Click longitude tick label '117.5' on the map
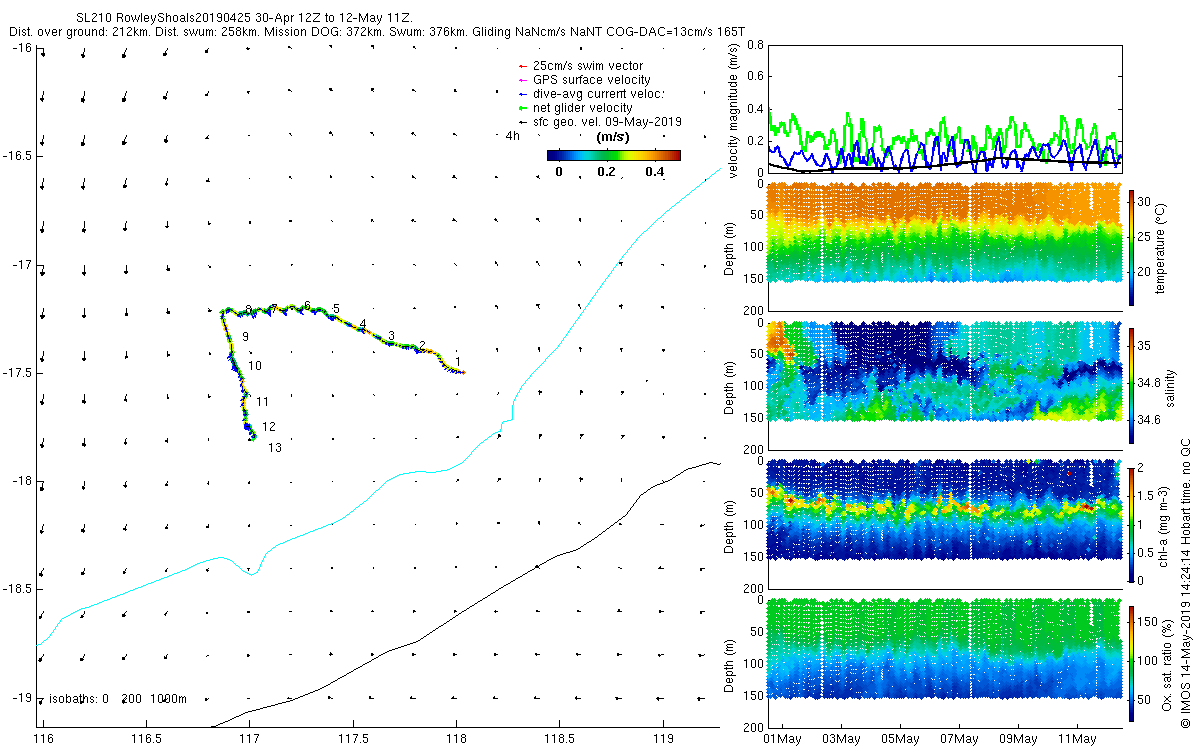1200x750 pixels. click(353, 738)
